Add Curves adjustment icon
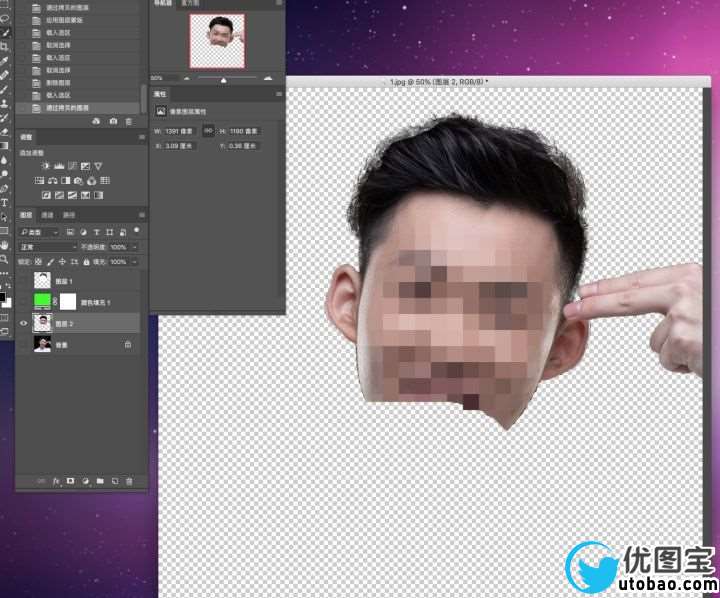720x598 pixels. pyautogui.click(x=73, y=166)
